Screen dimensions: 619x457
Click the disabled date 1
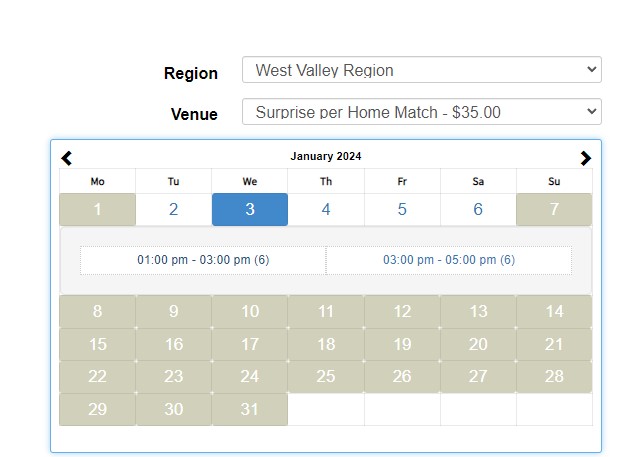tap(98, 210)
